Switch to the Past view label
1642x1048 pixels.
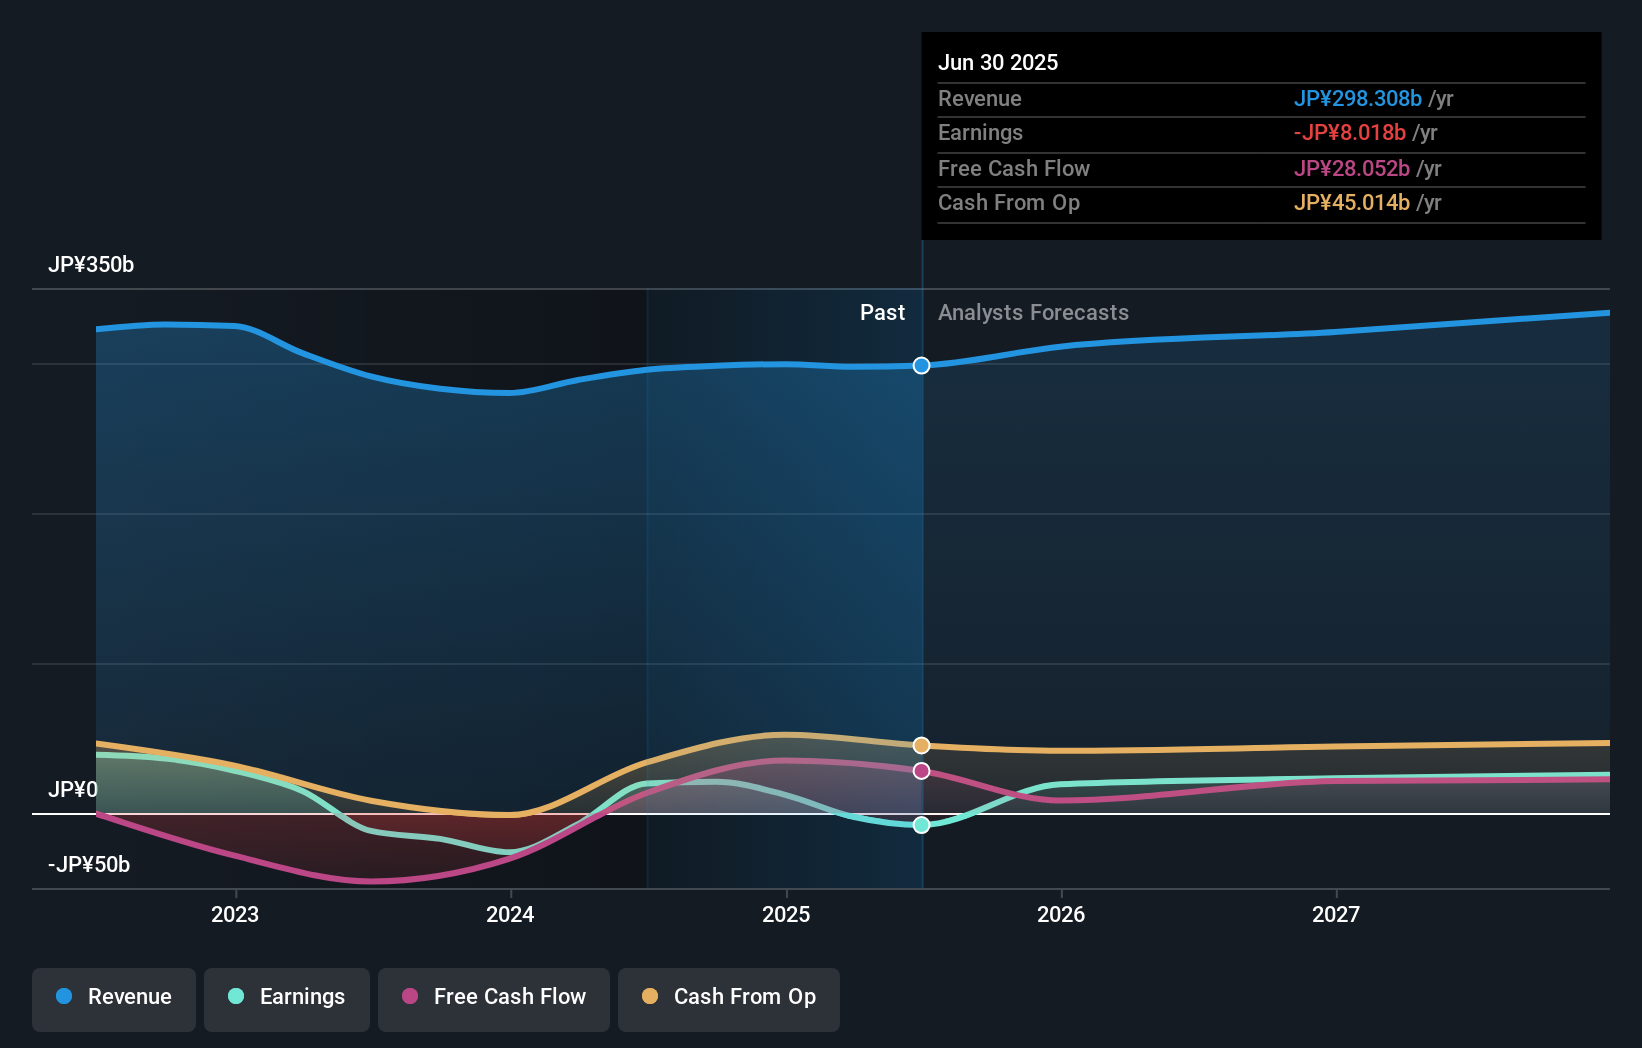coord(882,312)
